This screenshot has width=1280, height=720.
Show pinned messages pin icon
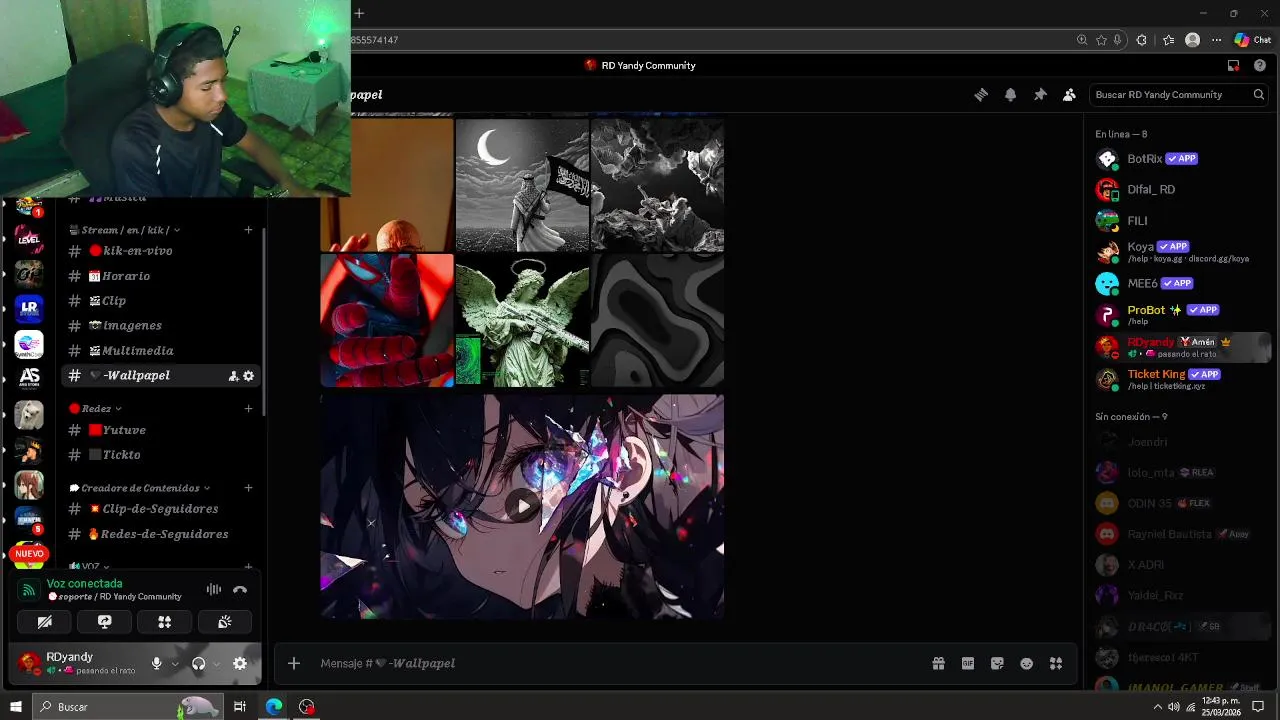click(1040, 94)
